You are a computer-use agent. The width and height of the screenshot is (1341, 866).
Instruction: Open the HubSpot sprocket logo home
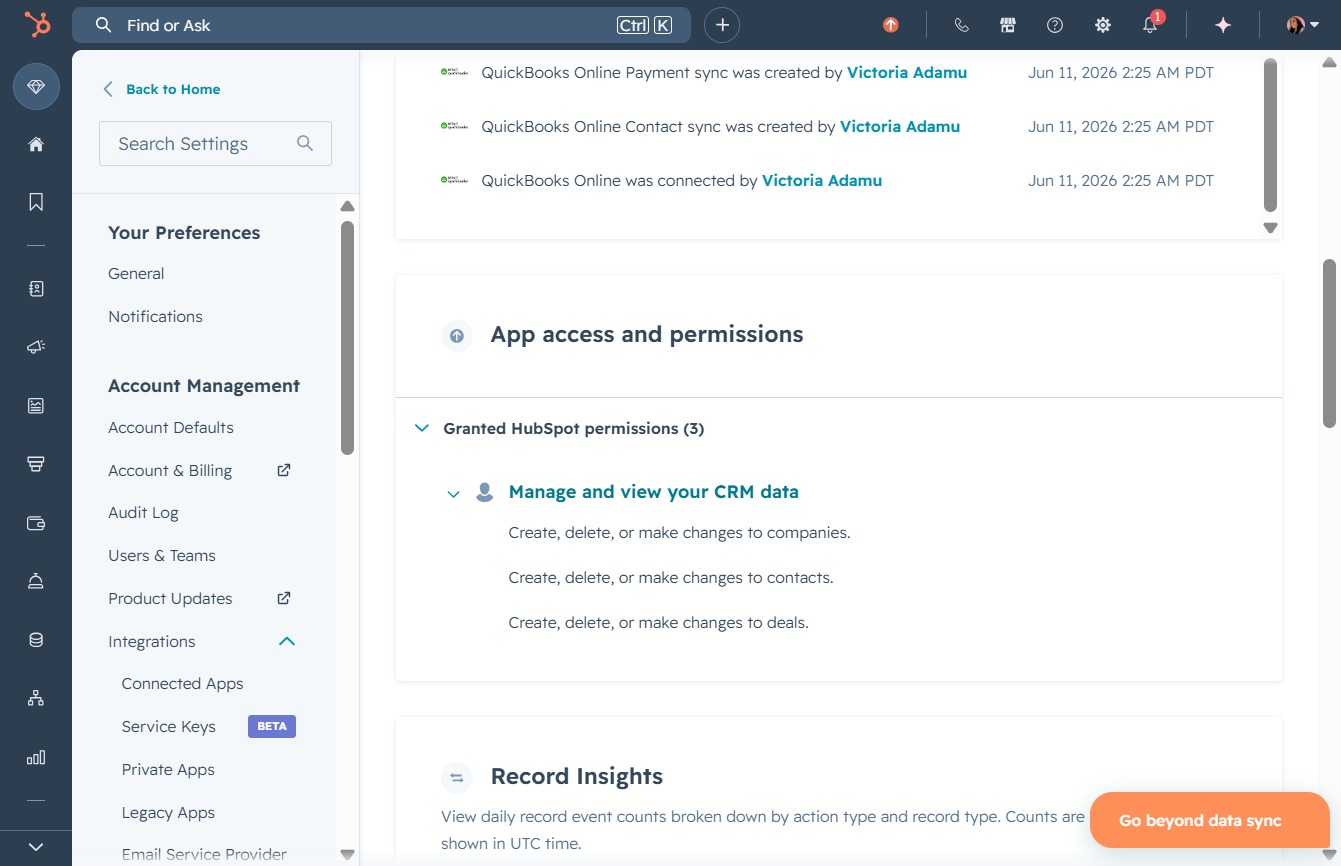click(x=37, y=25)
